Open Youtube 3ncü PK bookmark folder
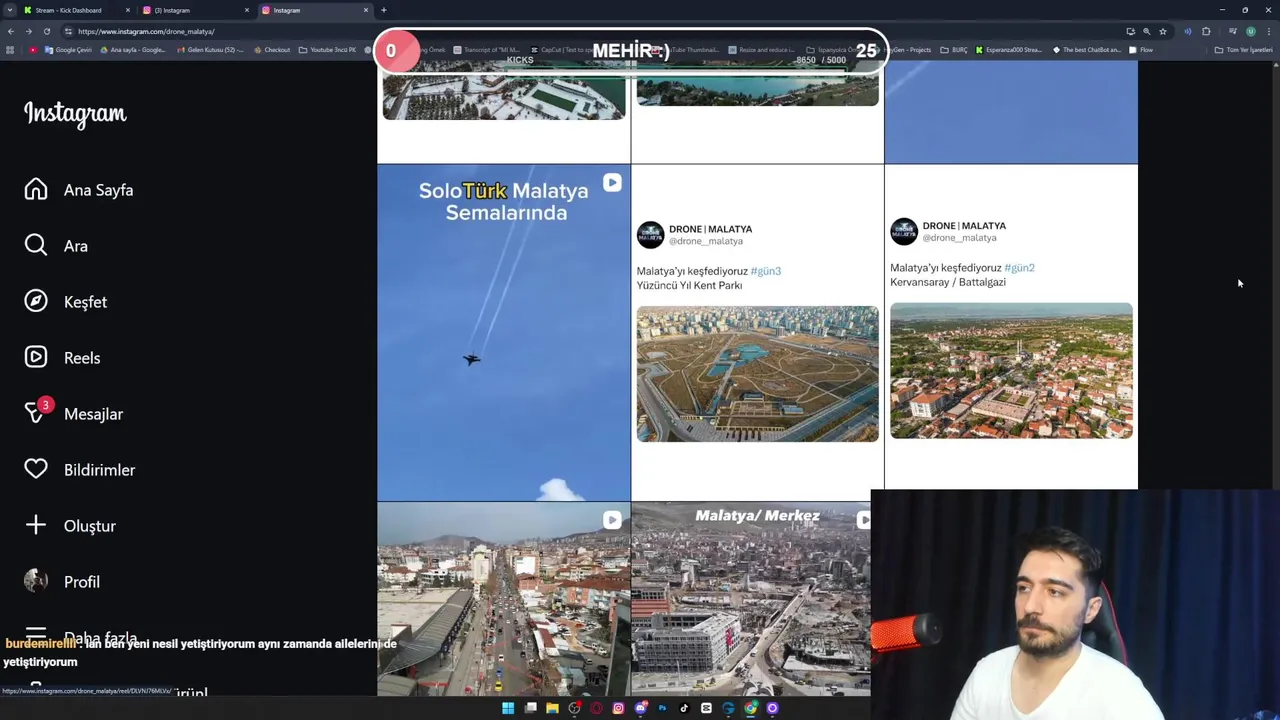Viewport: 1280px width, 720px height. (x=327, y=49)
